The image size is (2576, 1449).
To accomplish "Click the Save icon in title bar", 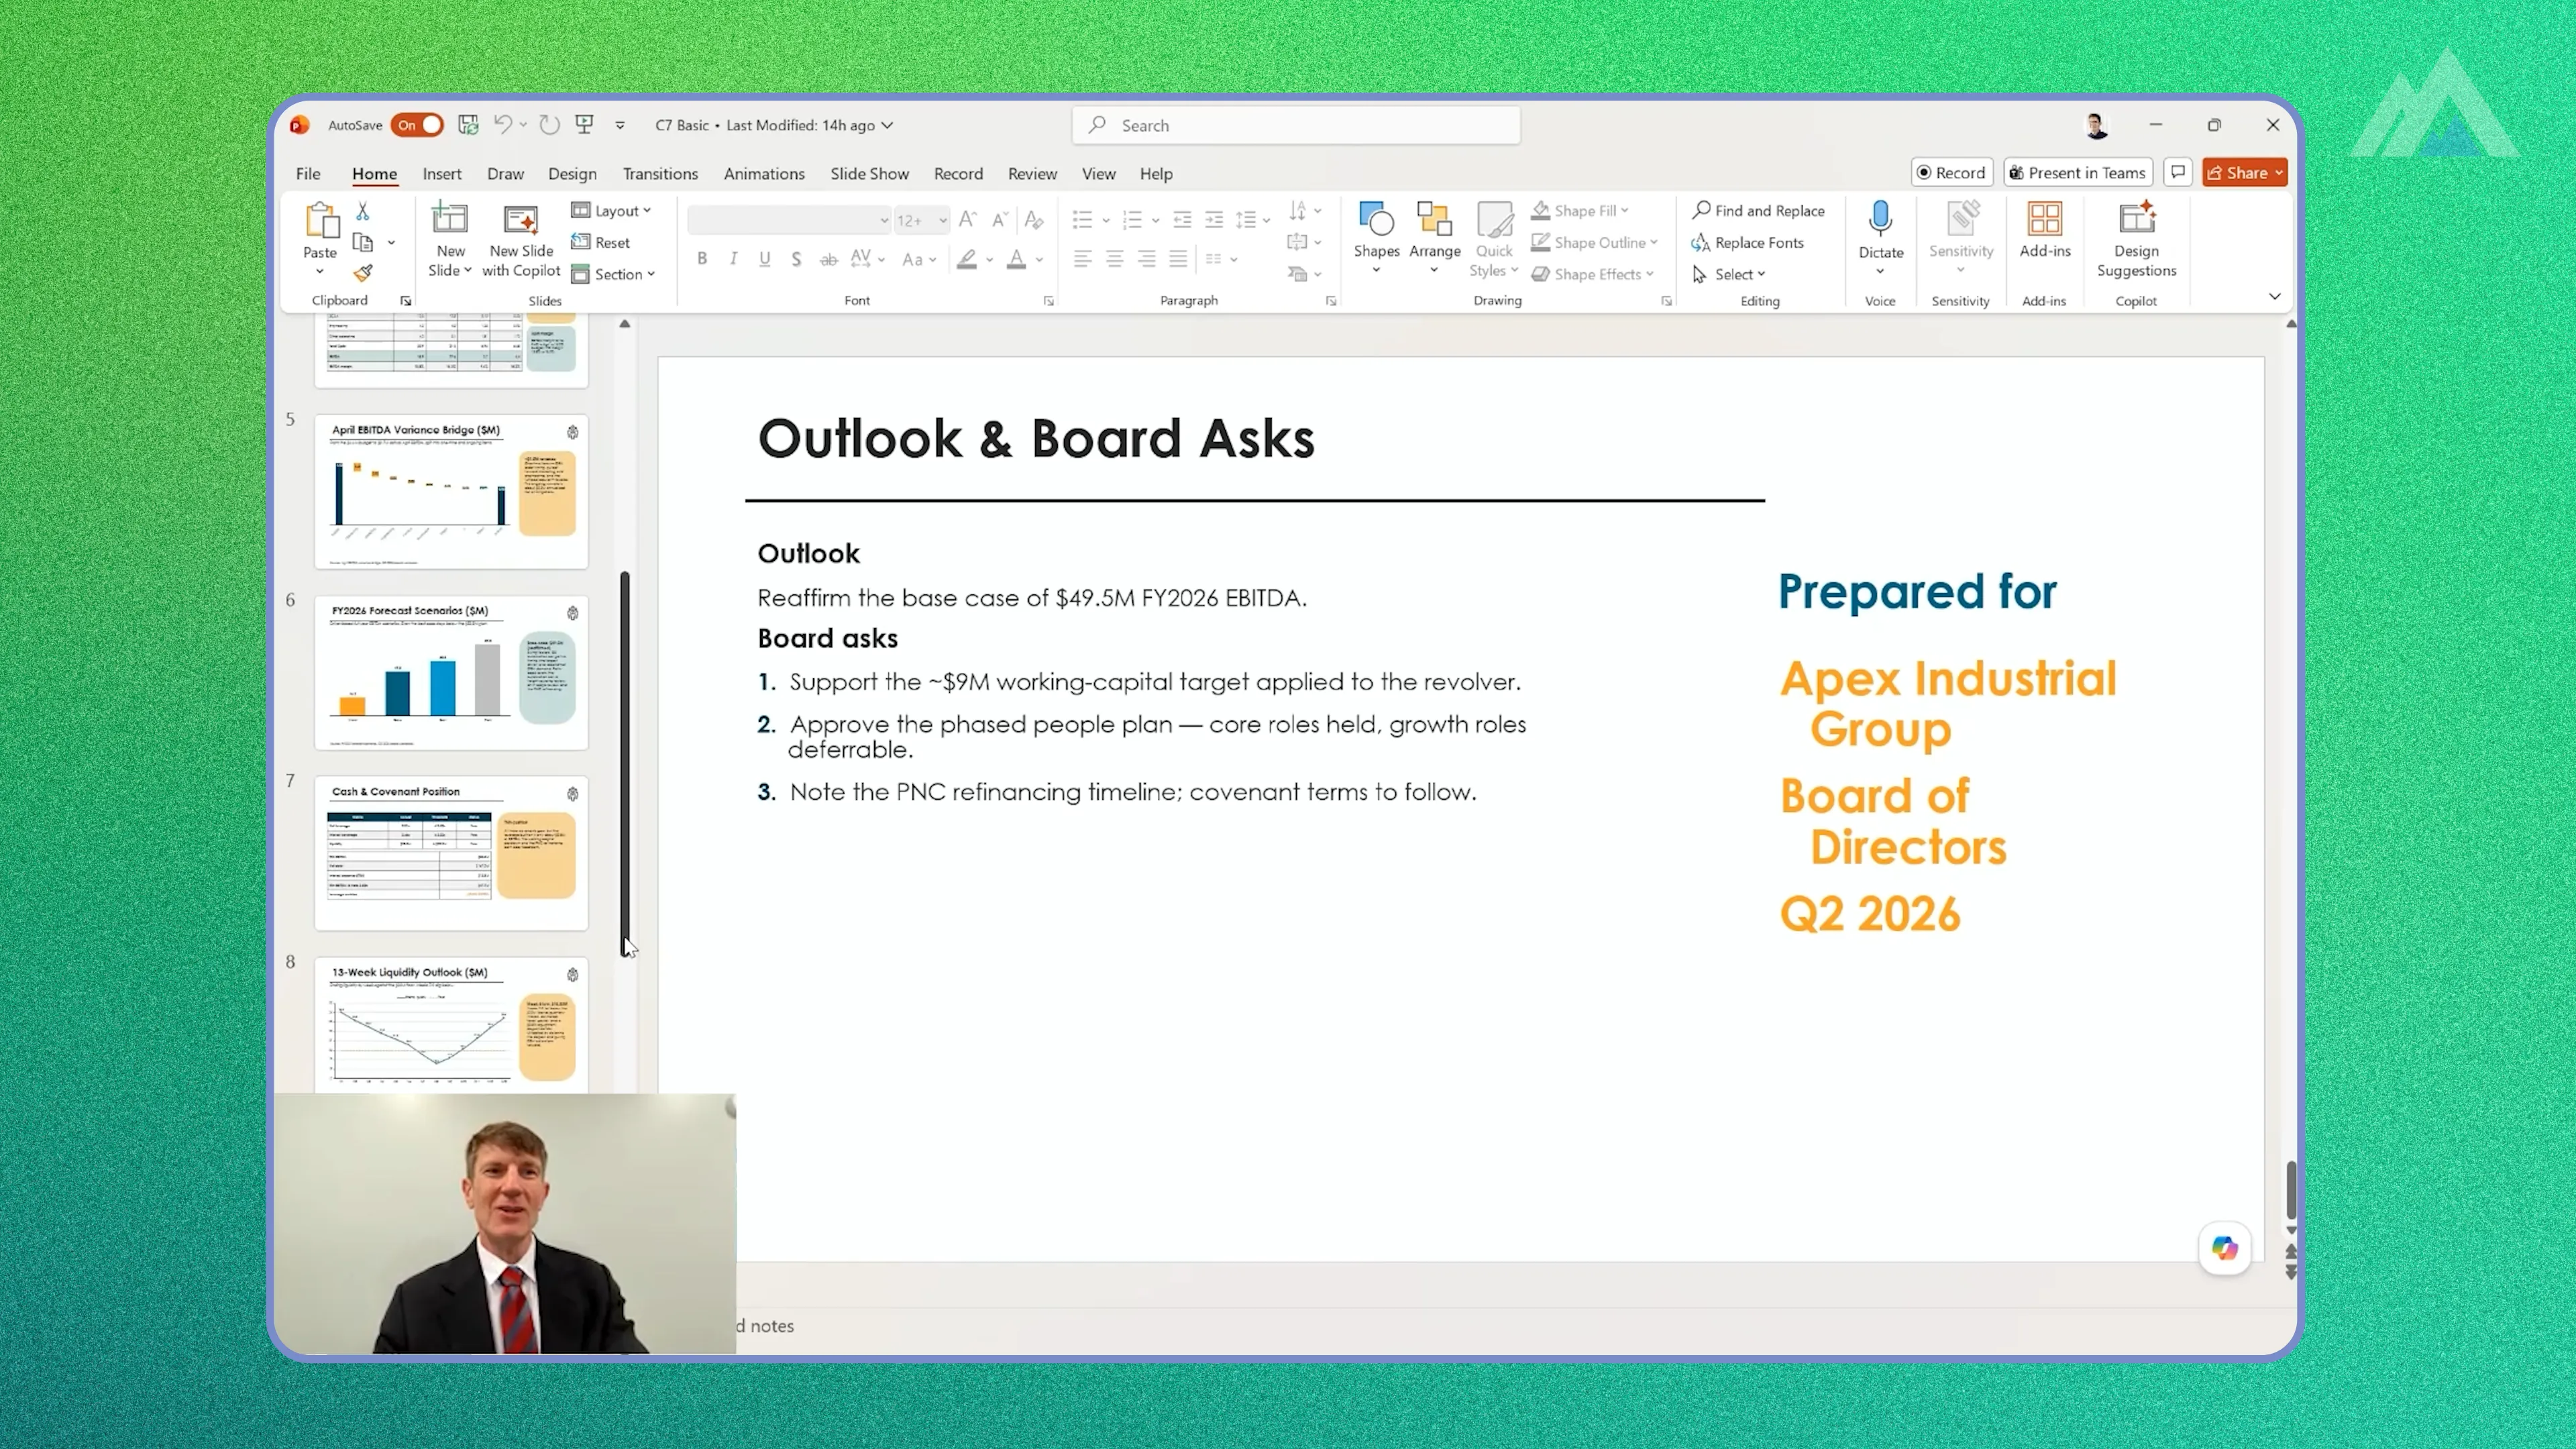I will coord(468,125).
